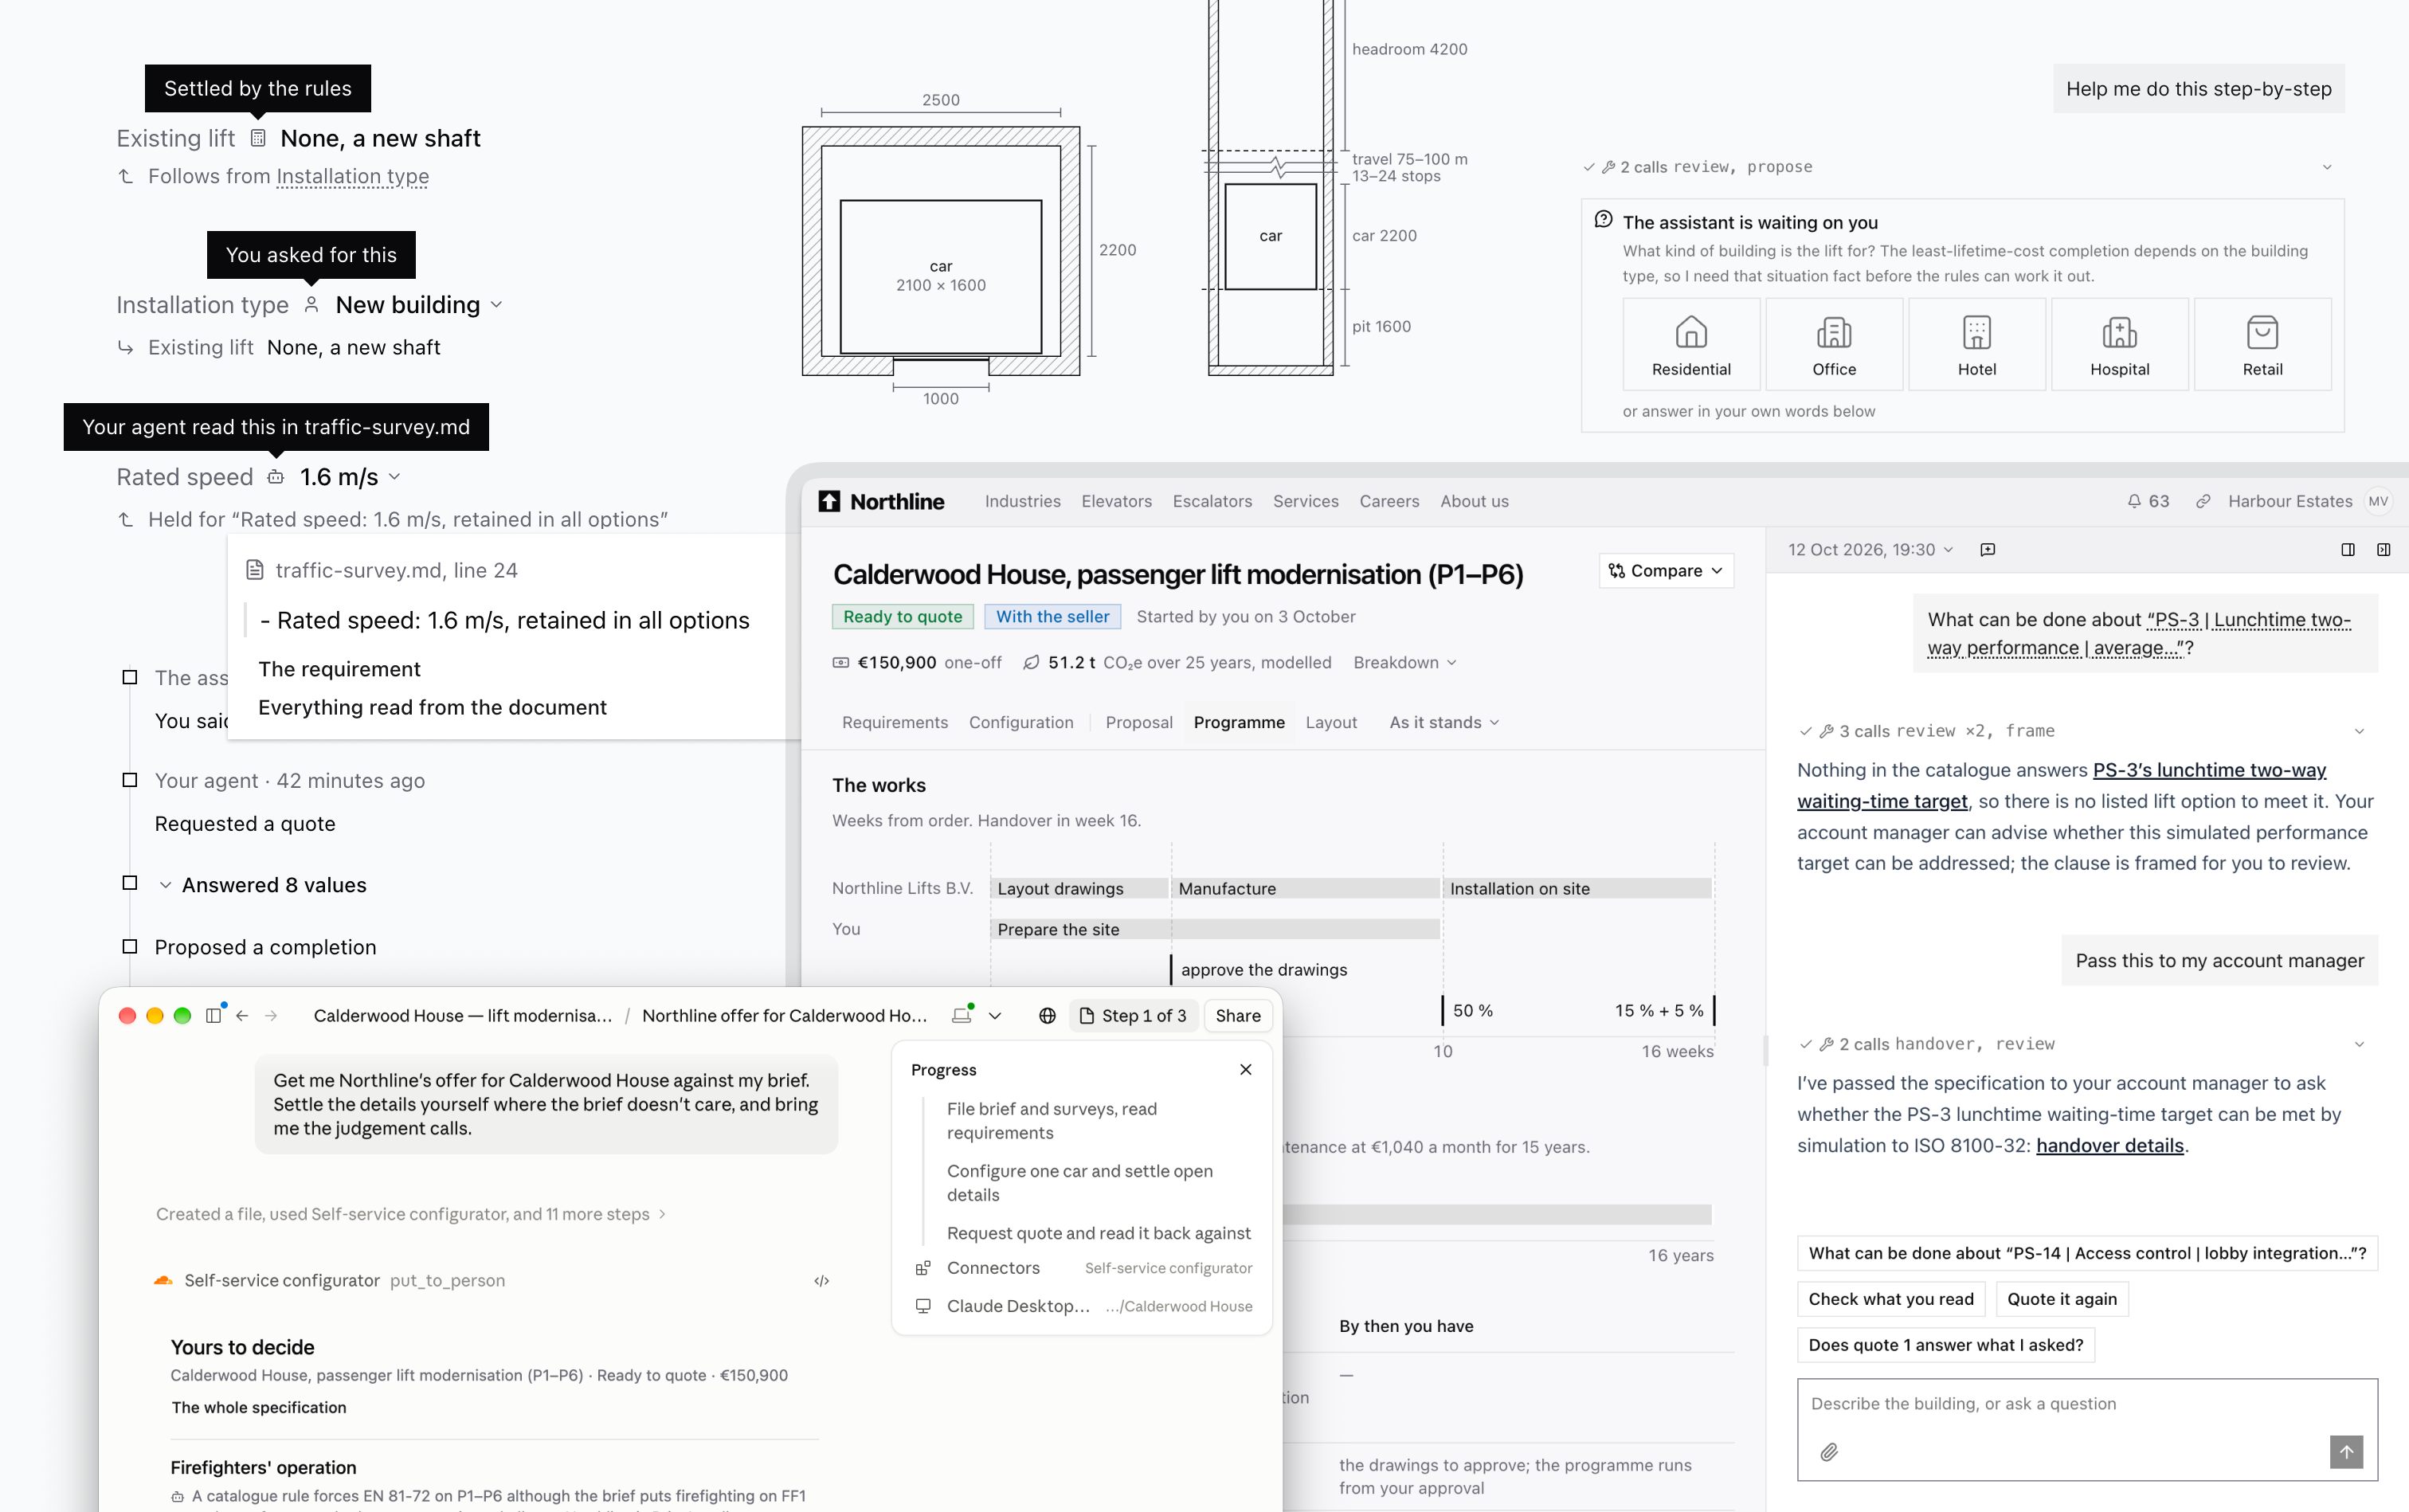2409x1512 pixels.
Task: Open the "handover details" link
Action: pos(2109,1146)
